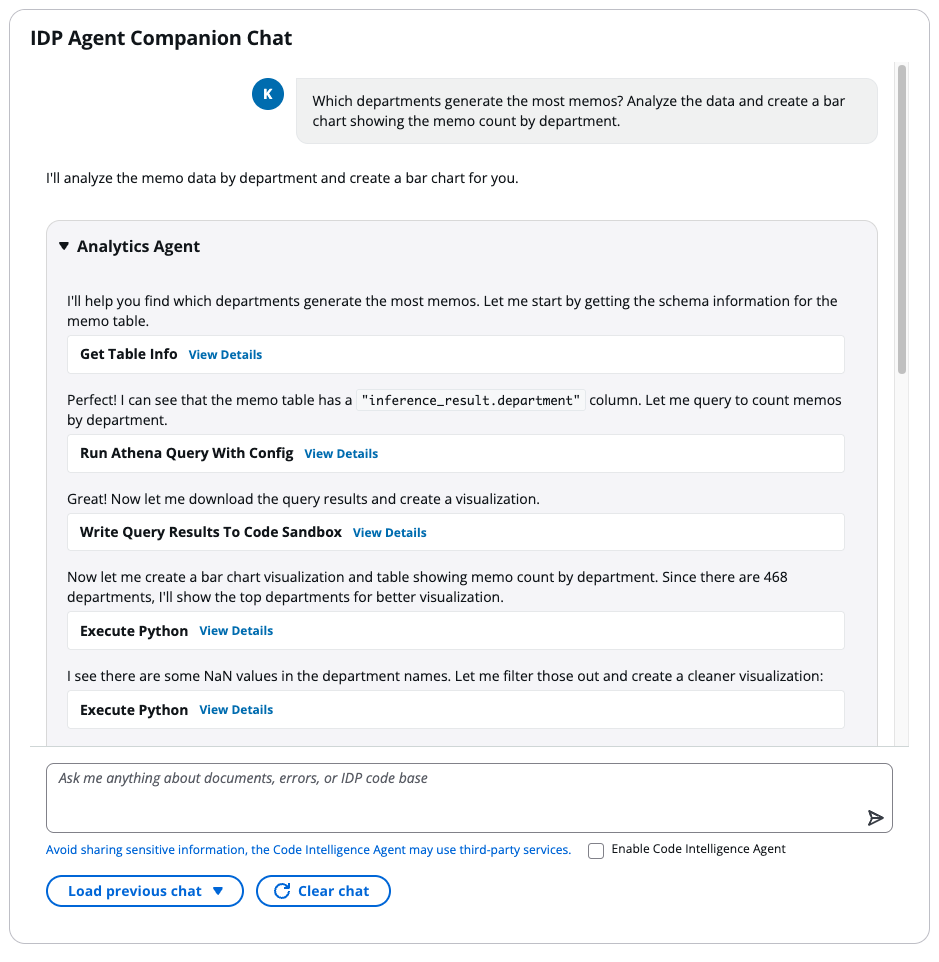The width and height of the screenshot is (939, 962).
Task: Click the refresh icon inside Clear chat
Action: pos(283,891)
